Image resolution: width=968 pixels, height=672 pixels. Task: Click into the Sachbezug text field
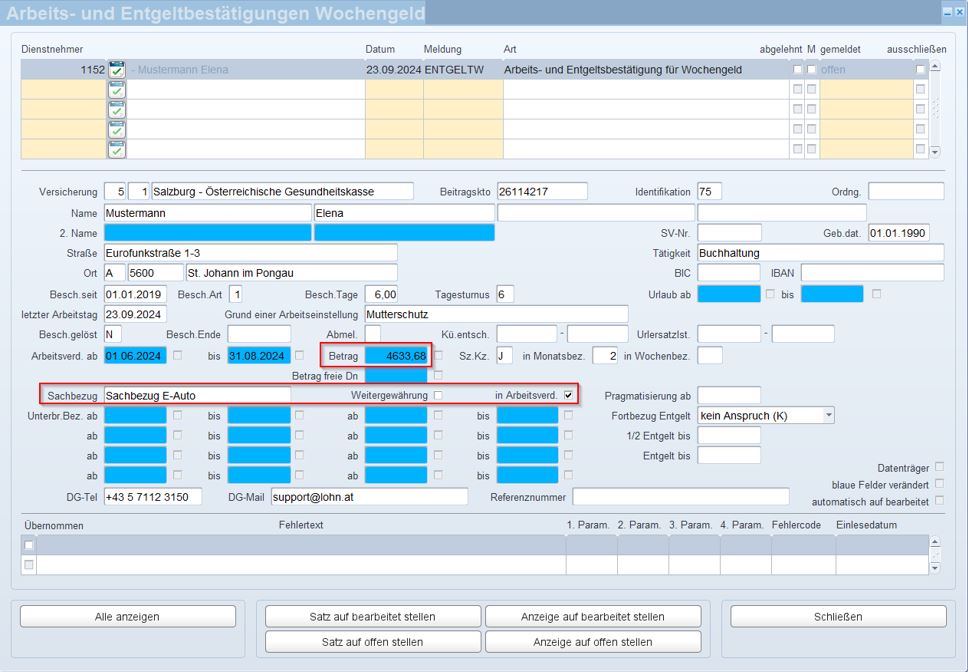[196, 396]
